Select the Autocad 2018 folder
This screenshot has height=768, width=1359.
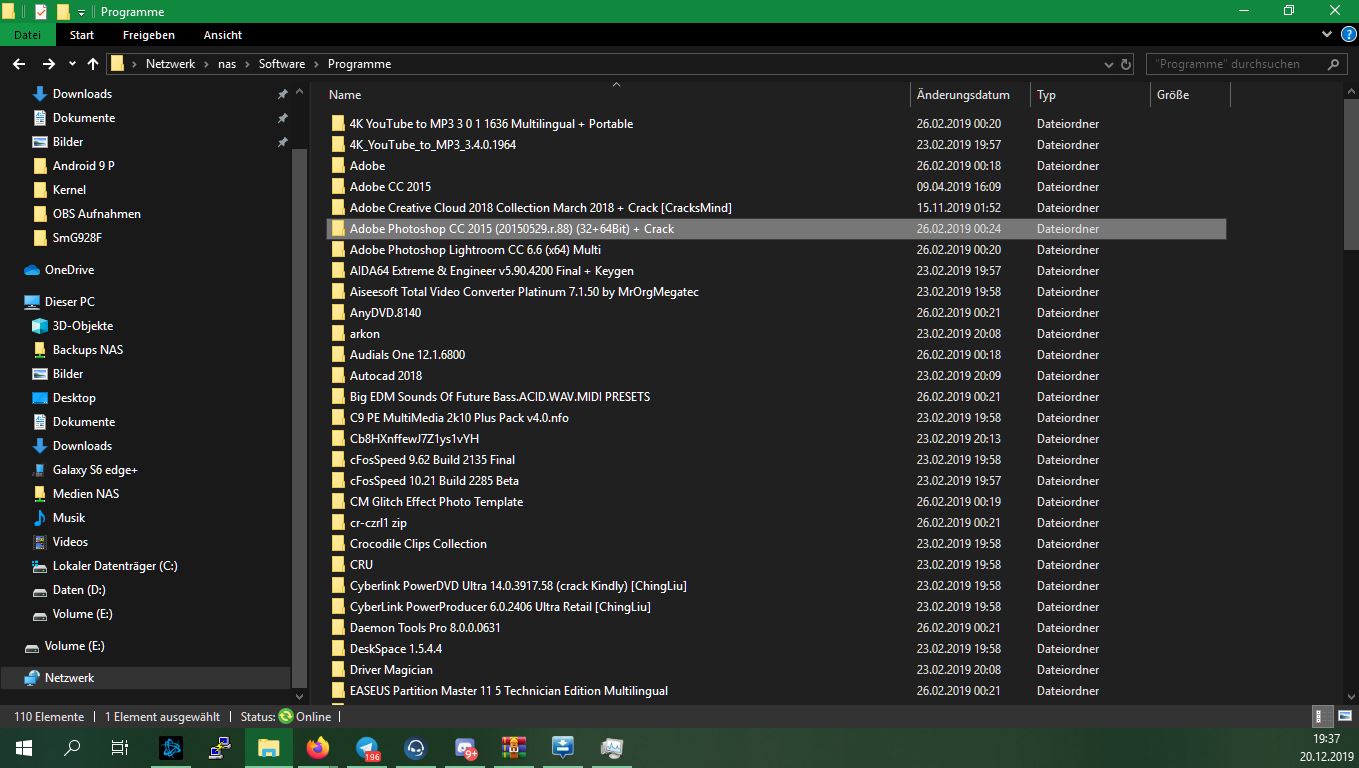[385, 376]
